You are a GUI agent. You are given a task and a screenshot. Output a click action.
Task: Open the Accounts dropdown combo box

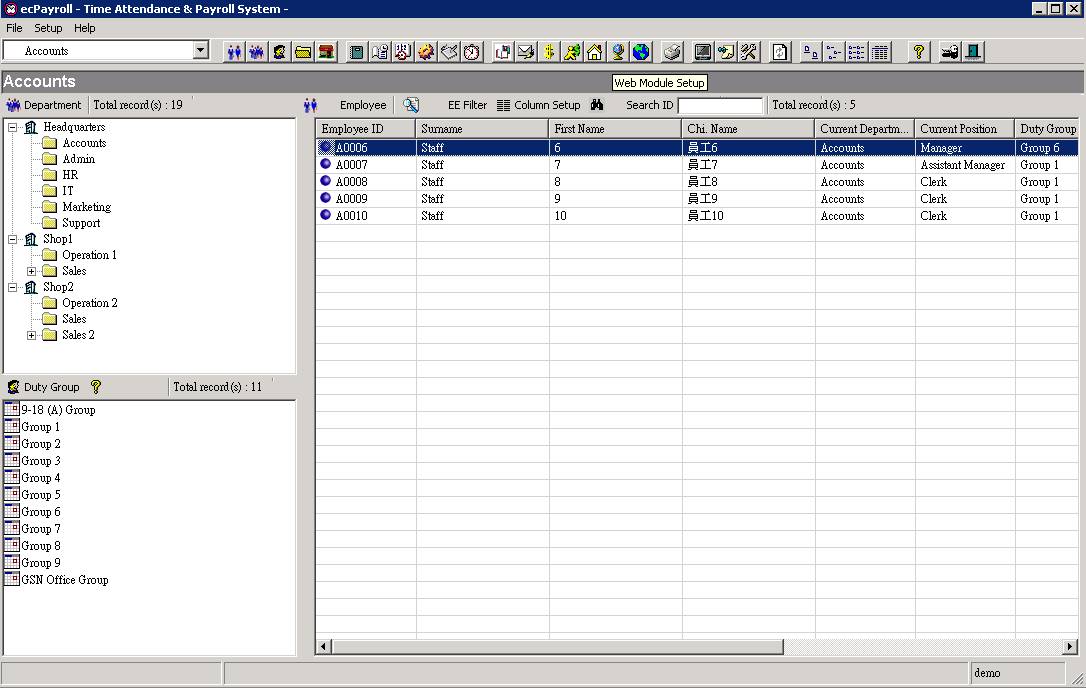tap(201, 51)
